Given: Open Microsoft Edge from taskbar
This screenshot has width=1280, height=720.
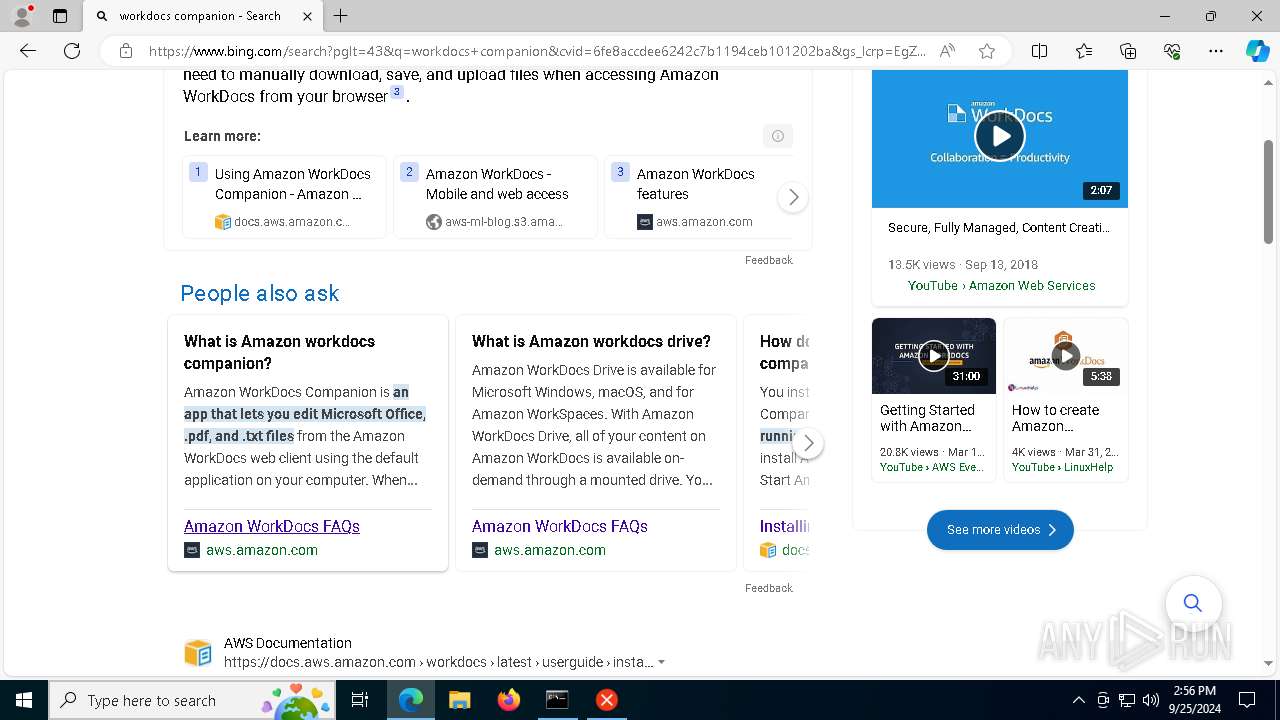Looking at the screenshot, I should pyautogui.click(x=411, y=700).
